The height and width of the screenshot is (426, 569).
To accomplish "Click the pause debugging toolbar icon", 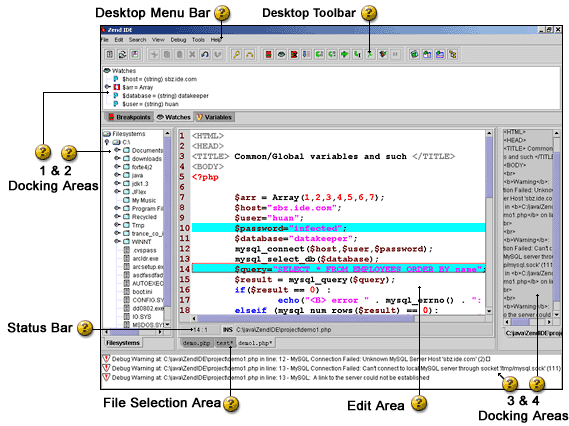I will [395, 54].
